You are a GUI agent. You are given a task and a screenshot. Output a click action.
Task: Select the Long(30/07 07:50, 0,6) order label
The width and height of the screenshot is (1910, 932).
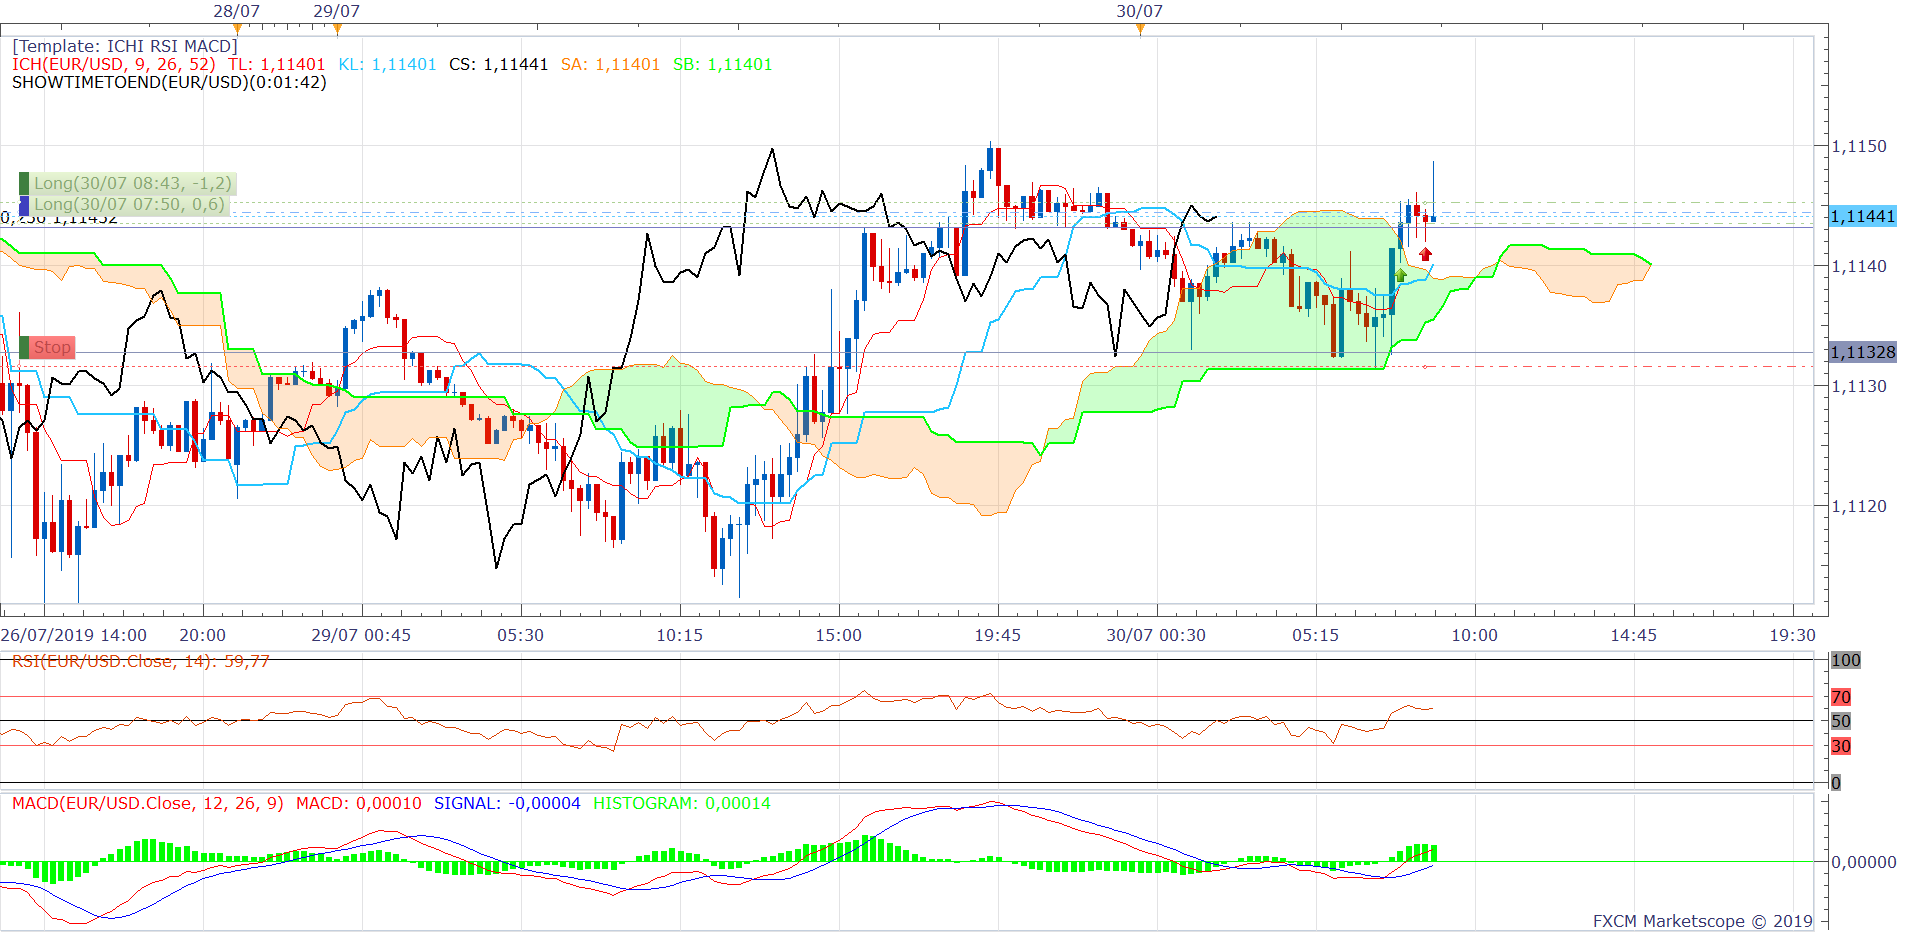tap(129, 205)
